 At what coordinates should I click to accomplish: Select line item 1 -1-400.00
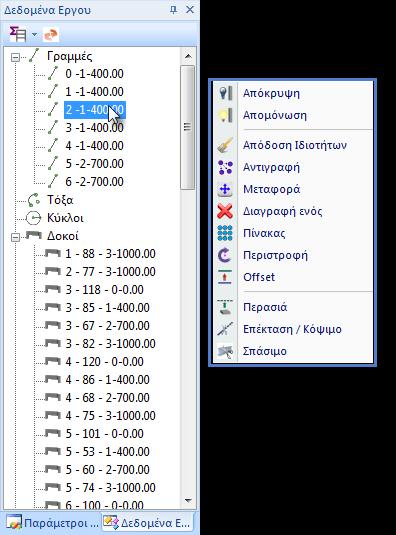[x=94, y=92]
